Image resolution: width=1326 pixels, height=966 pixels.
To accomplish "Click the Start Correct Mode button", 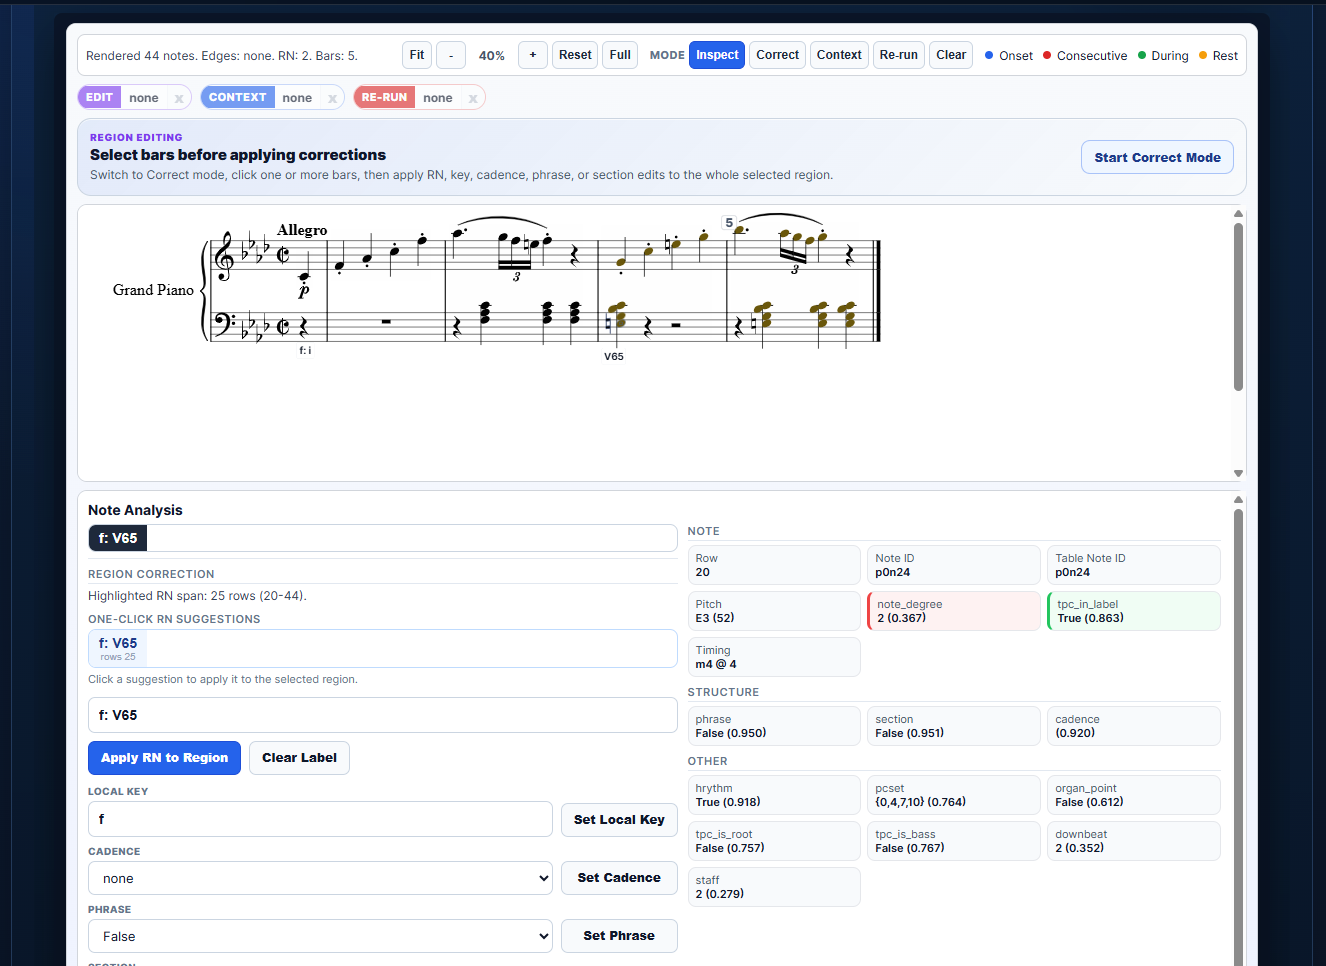I will 1157,157.
